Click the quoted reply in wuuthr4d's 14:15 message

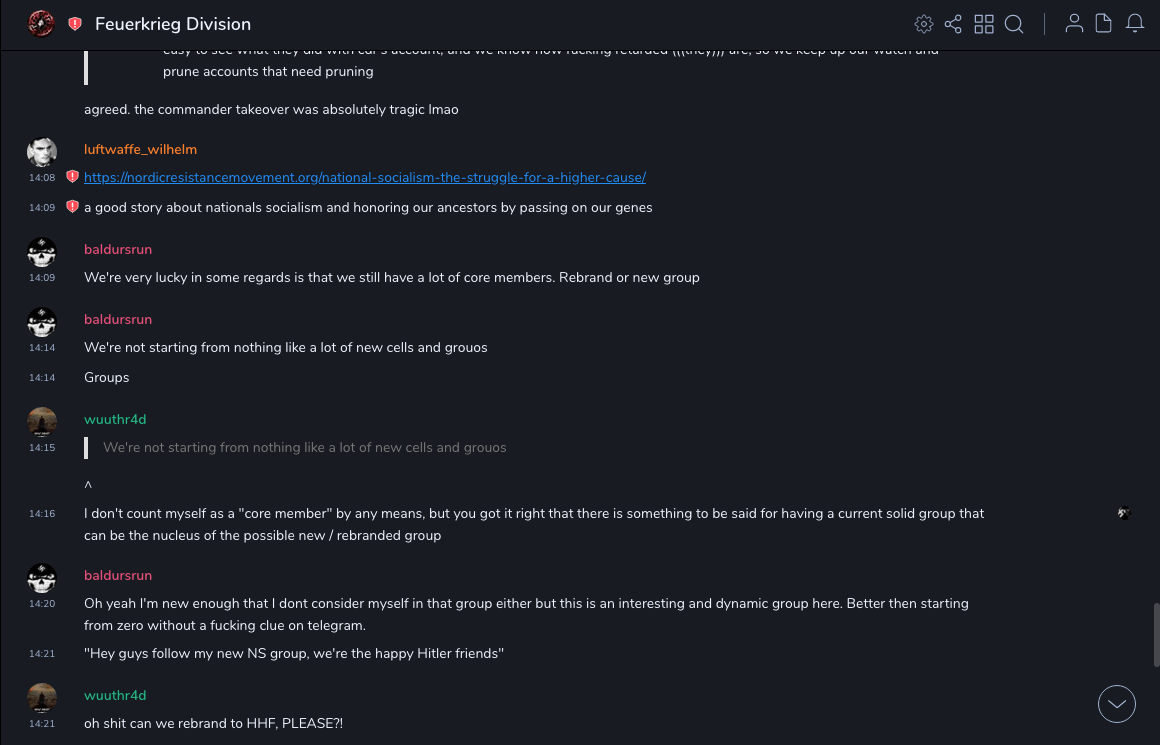[x=305, y=447]
